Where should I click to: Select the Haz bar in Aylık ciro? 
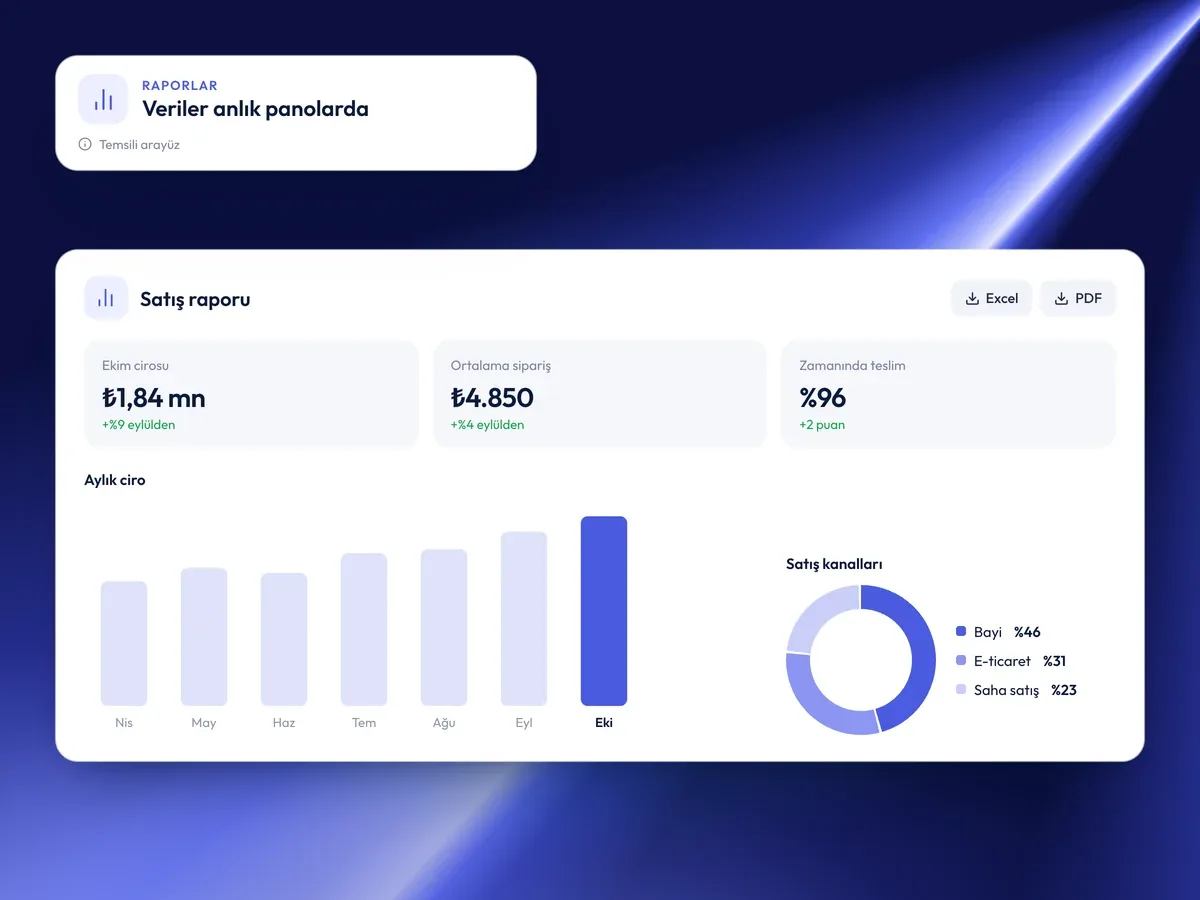284,640
